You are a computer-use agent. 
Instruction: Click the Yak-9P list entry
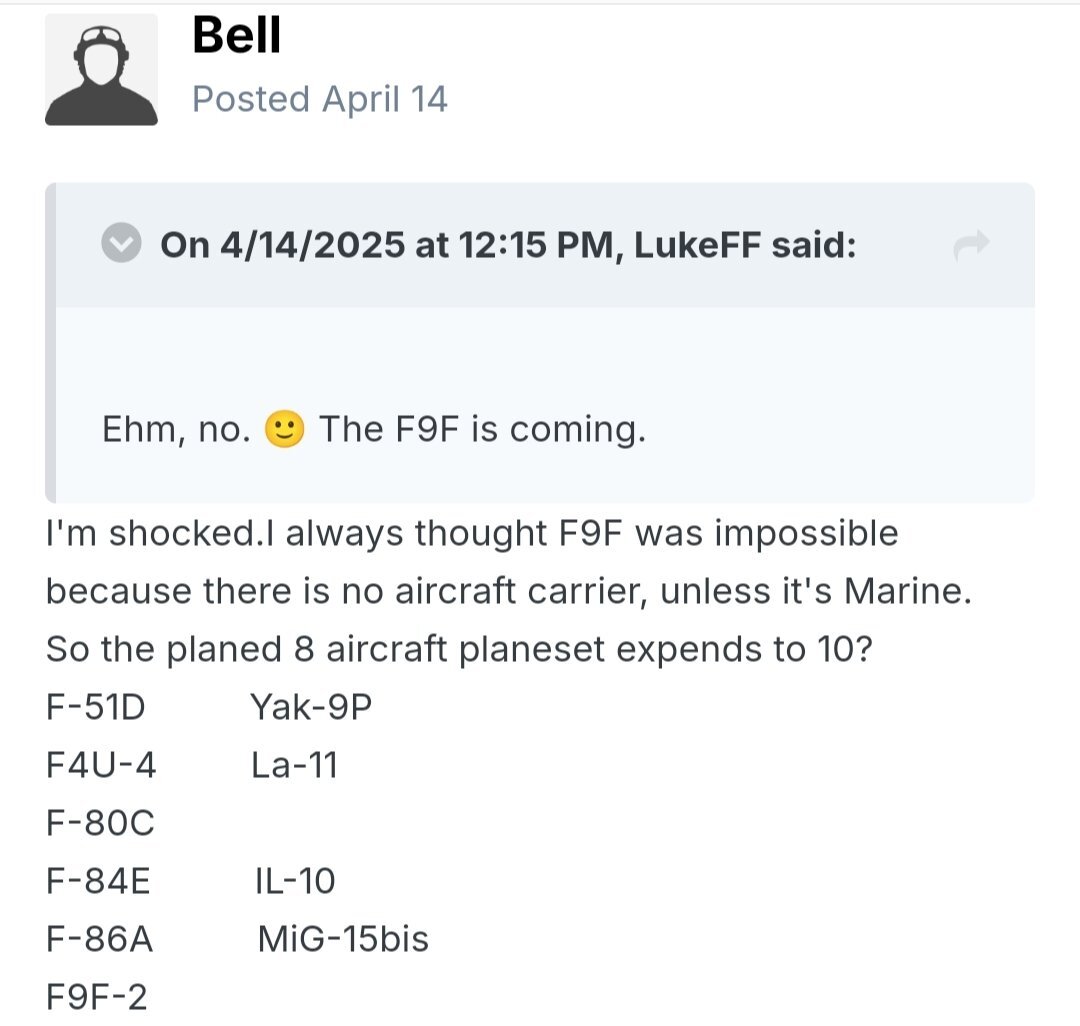click(x=311, y=708)
